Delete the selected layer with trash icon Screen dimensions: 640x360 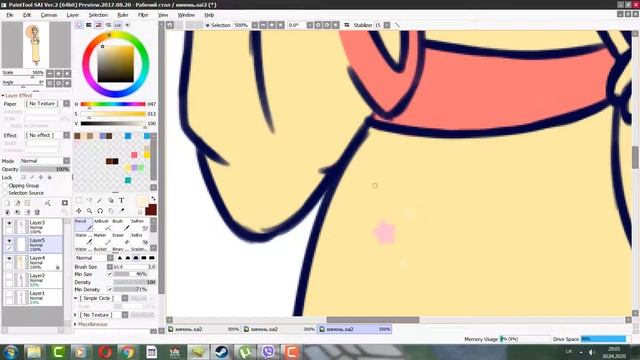[37, 212]
